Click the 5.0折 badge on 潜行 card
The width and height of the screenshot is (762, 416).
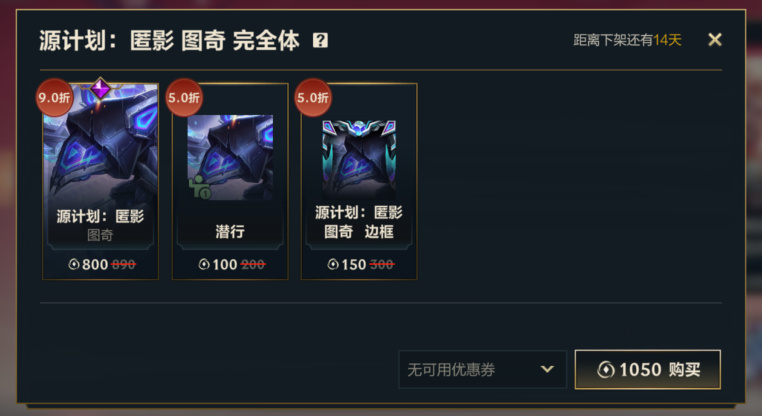pyautogui.click(x=184, y=98)
